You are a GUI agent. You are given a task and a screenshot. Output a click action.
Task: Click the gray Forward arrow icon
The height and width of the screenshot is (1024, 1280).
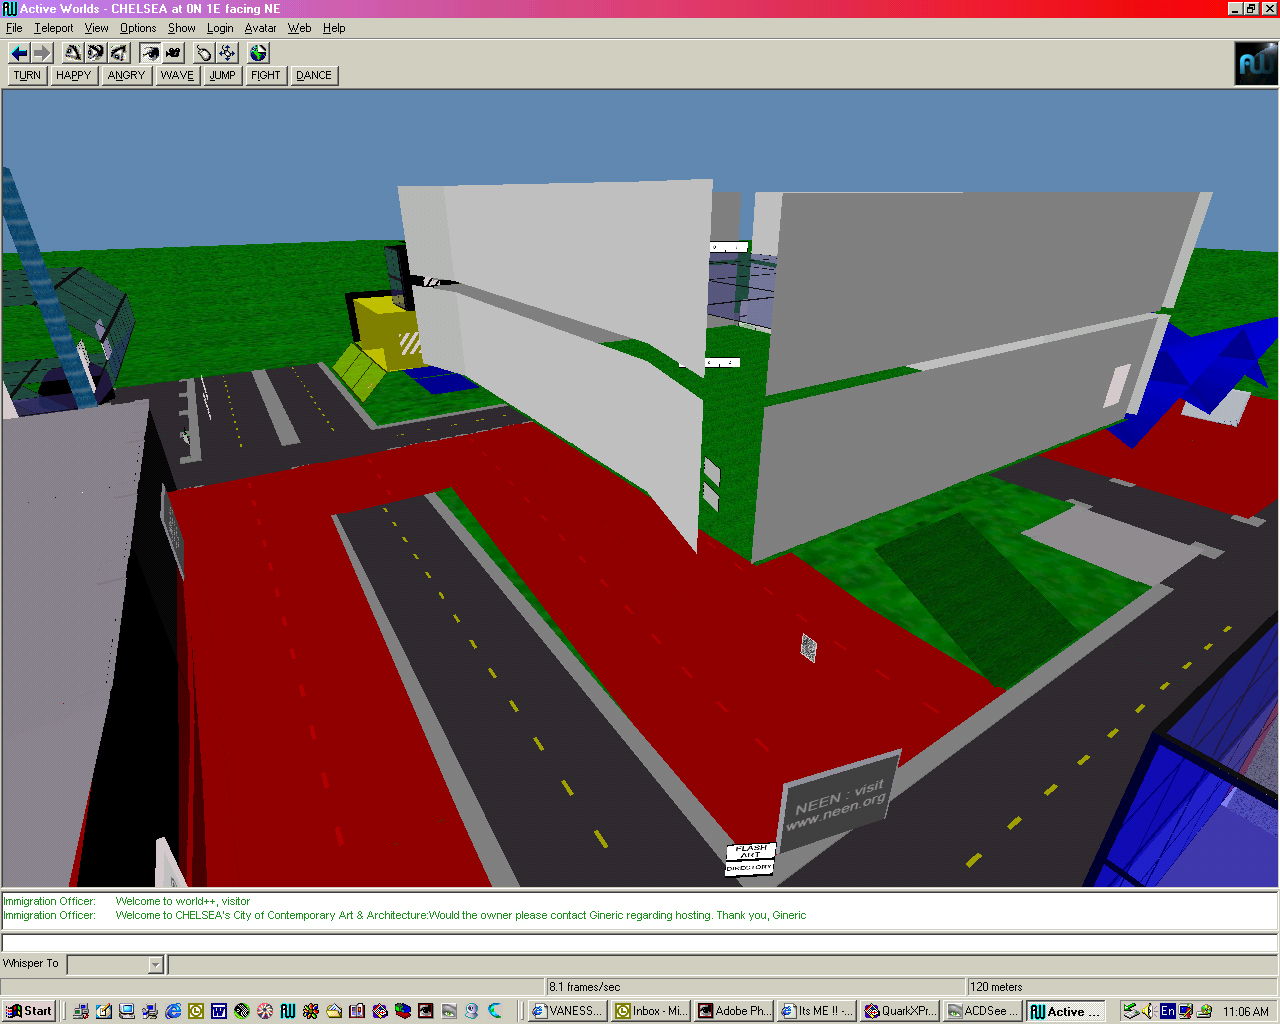pos(42,53)
